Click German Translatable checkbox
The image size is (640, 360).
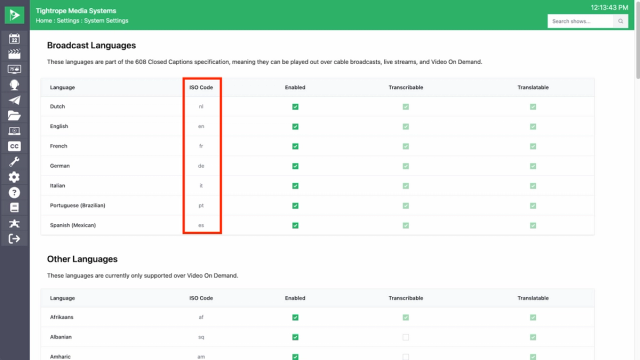533,166
